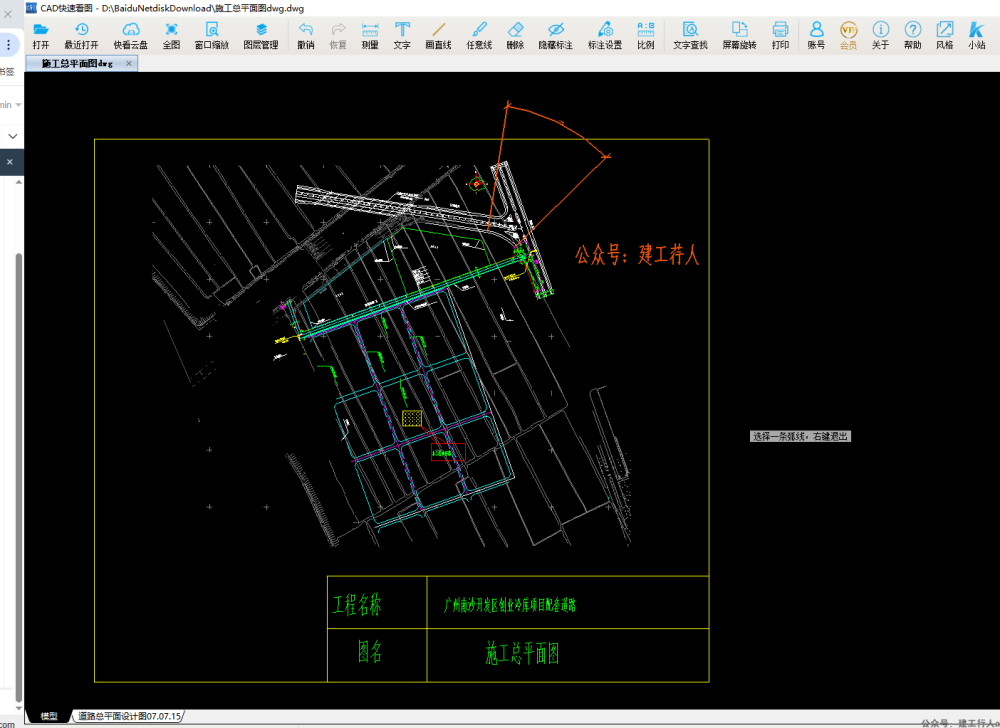Close the 施工总平面图.dwg file tab
Viewport: 1000px width, 728px height.
point(128,63)
